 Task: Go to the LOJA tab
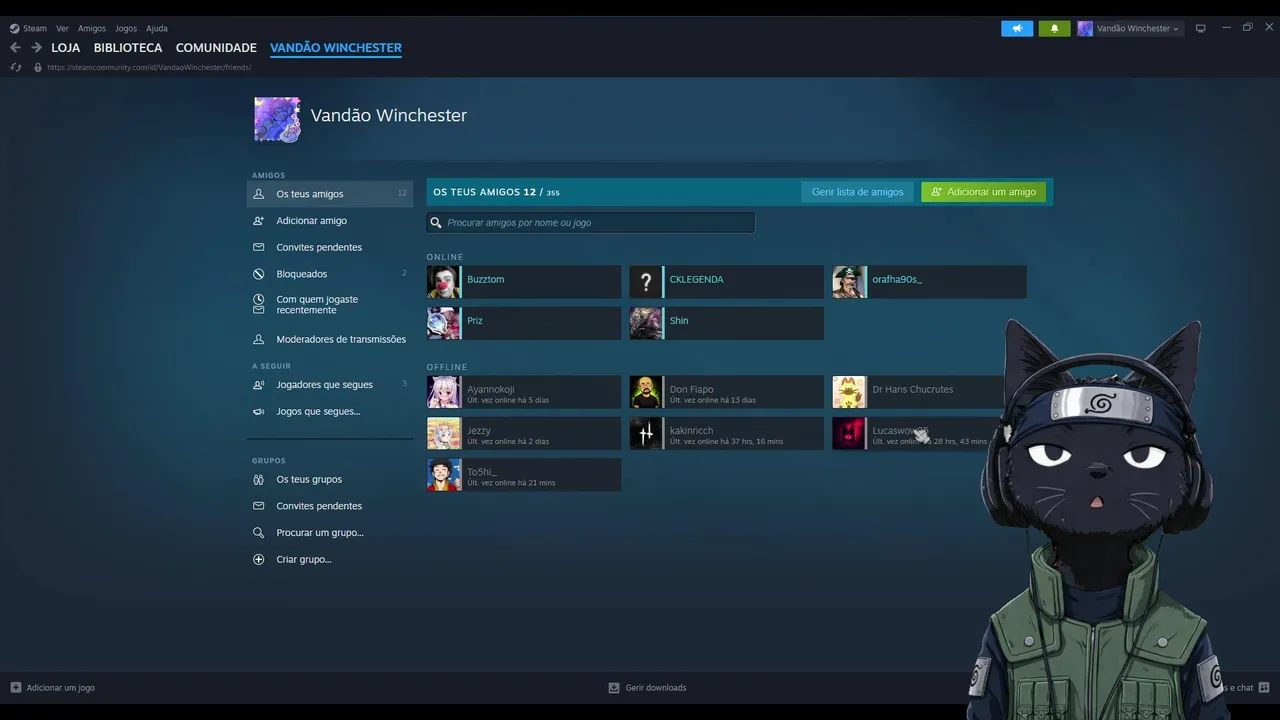[66, 47]
